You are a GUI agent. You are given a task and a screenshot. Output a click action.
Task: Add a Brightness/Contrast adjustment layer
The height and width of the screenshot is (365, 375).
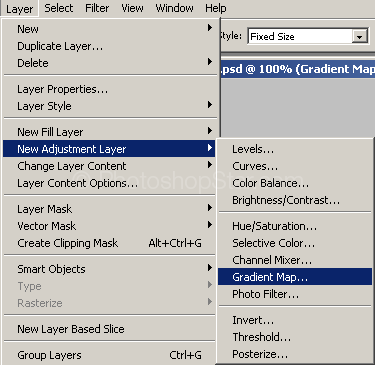point(295,200)
